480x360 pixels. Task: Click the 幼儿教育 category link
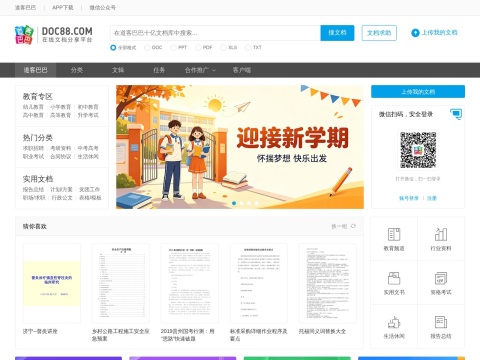pyautogui.click(x=33, y=107)
